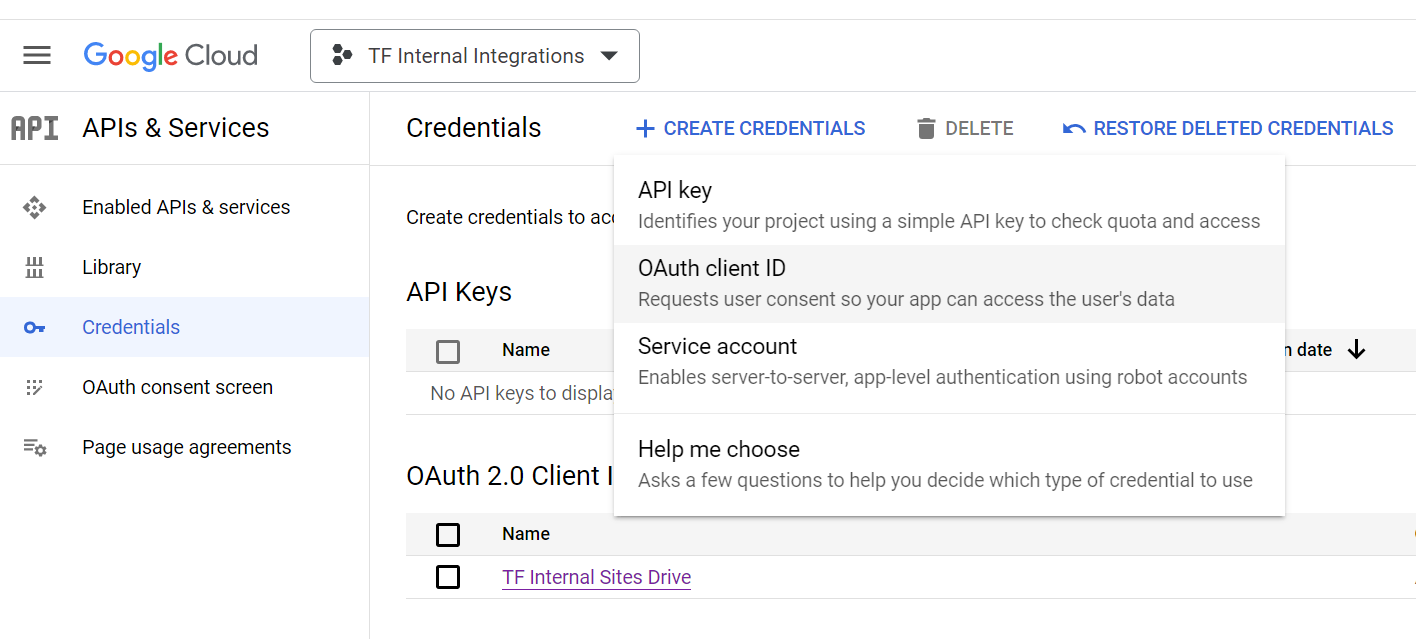Screen dimensions: 1416x639
Task: Click the Credentials page title
Action: point(474,128)
